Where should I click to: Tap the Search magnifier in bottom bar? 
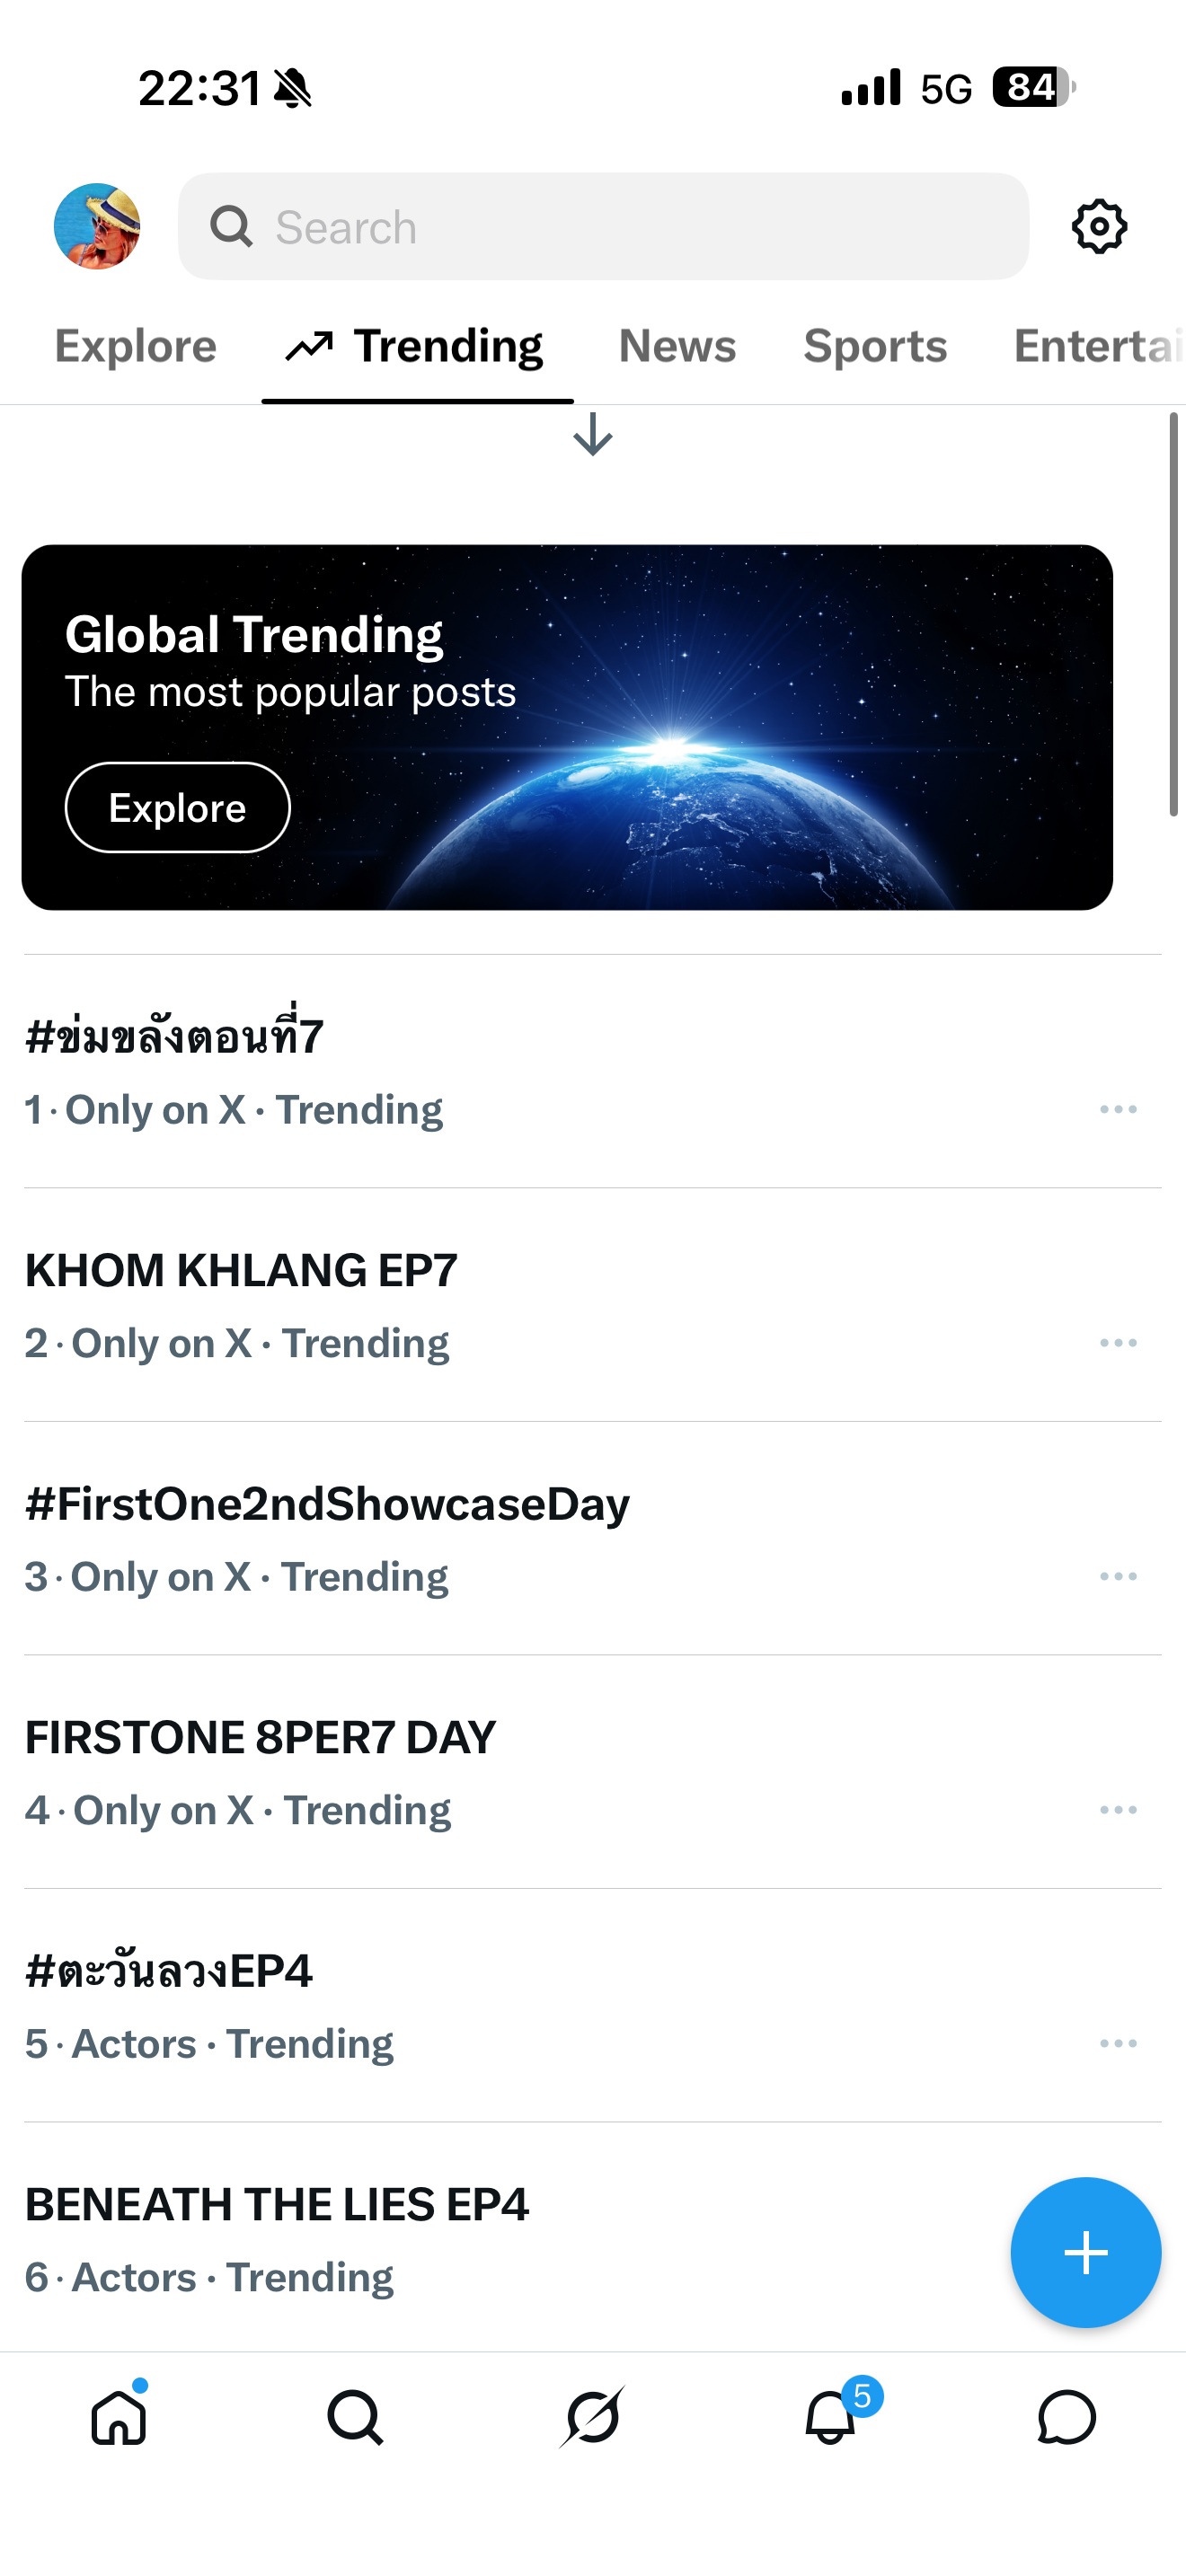click(x=355, y=2417)
